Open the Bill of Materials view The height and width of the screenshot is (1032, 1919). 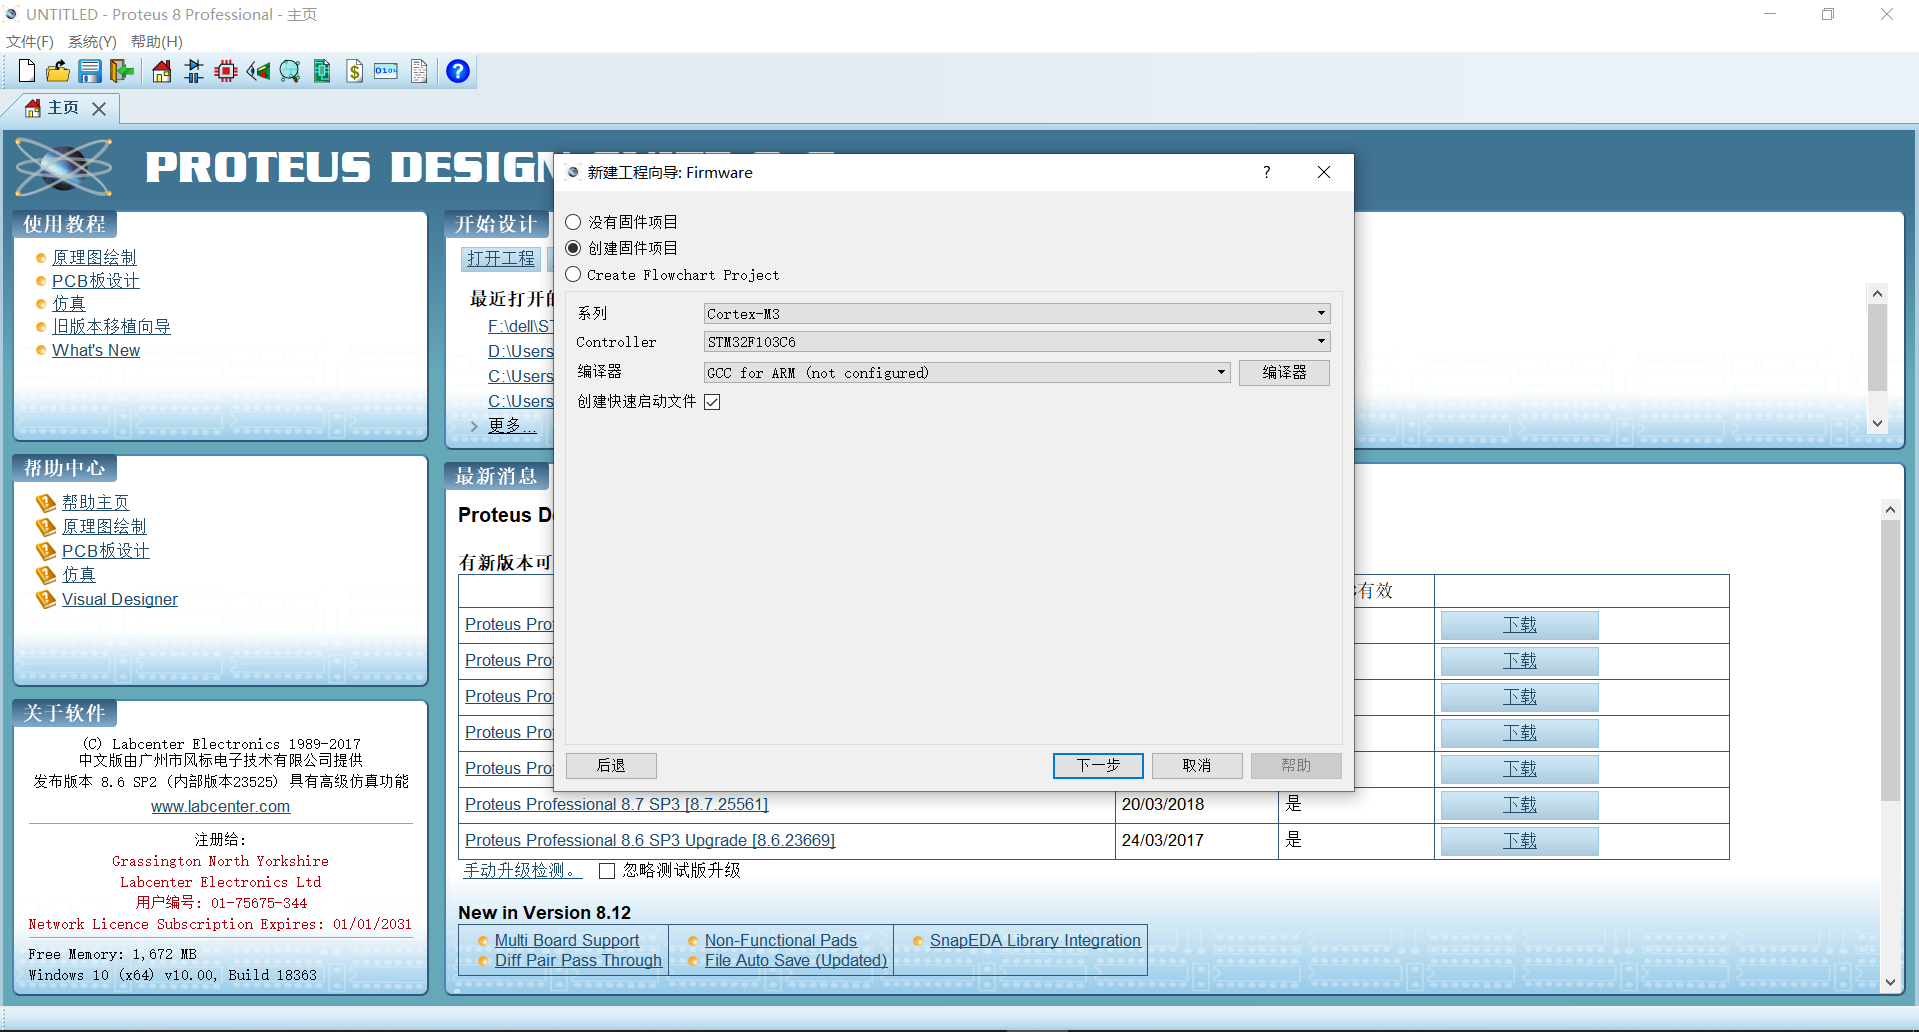(x=354, y=71)
